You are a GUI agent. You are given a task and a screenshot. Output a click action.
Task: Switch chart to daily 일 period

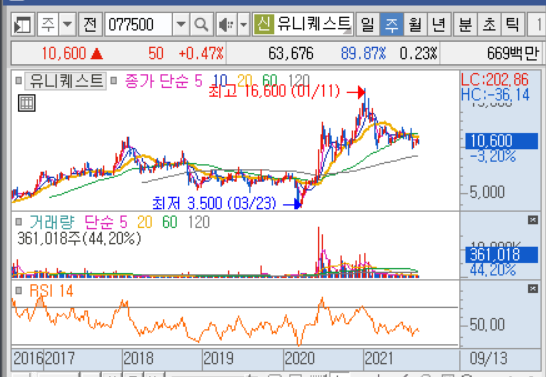coord(368,24)
